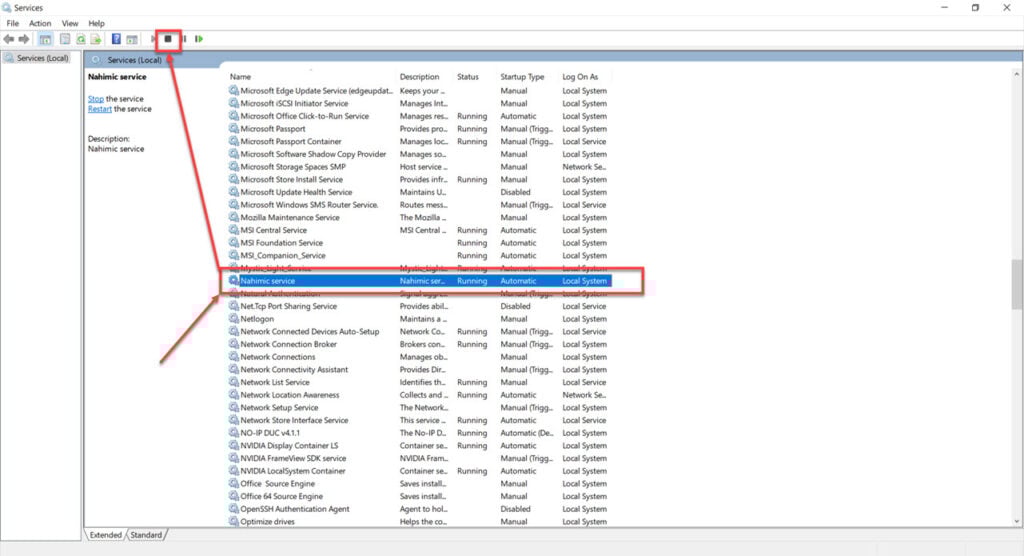Click the Back arrow in toolbar
Screen dimensions: 1024x556
[x=8, y=39]
